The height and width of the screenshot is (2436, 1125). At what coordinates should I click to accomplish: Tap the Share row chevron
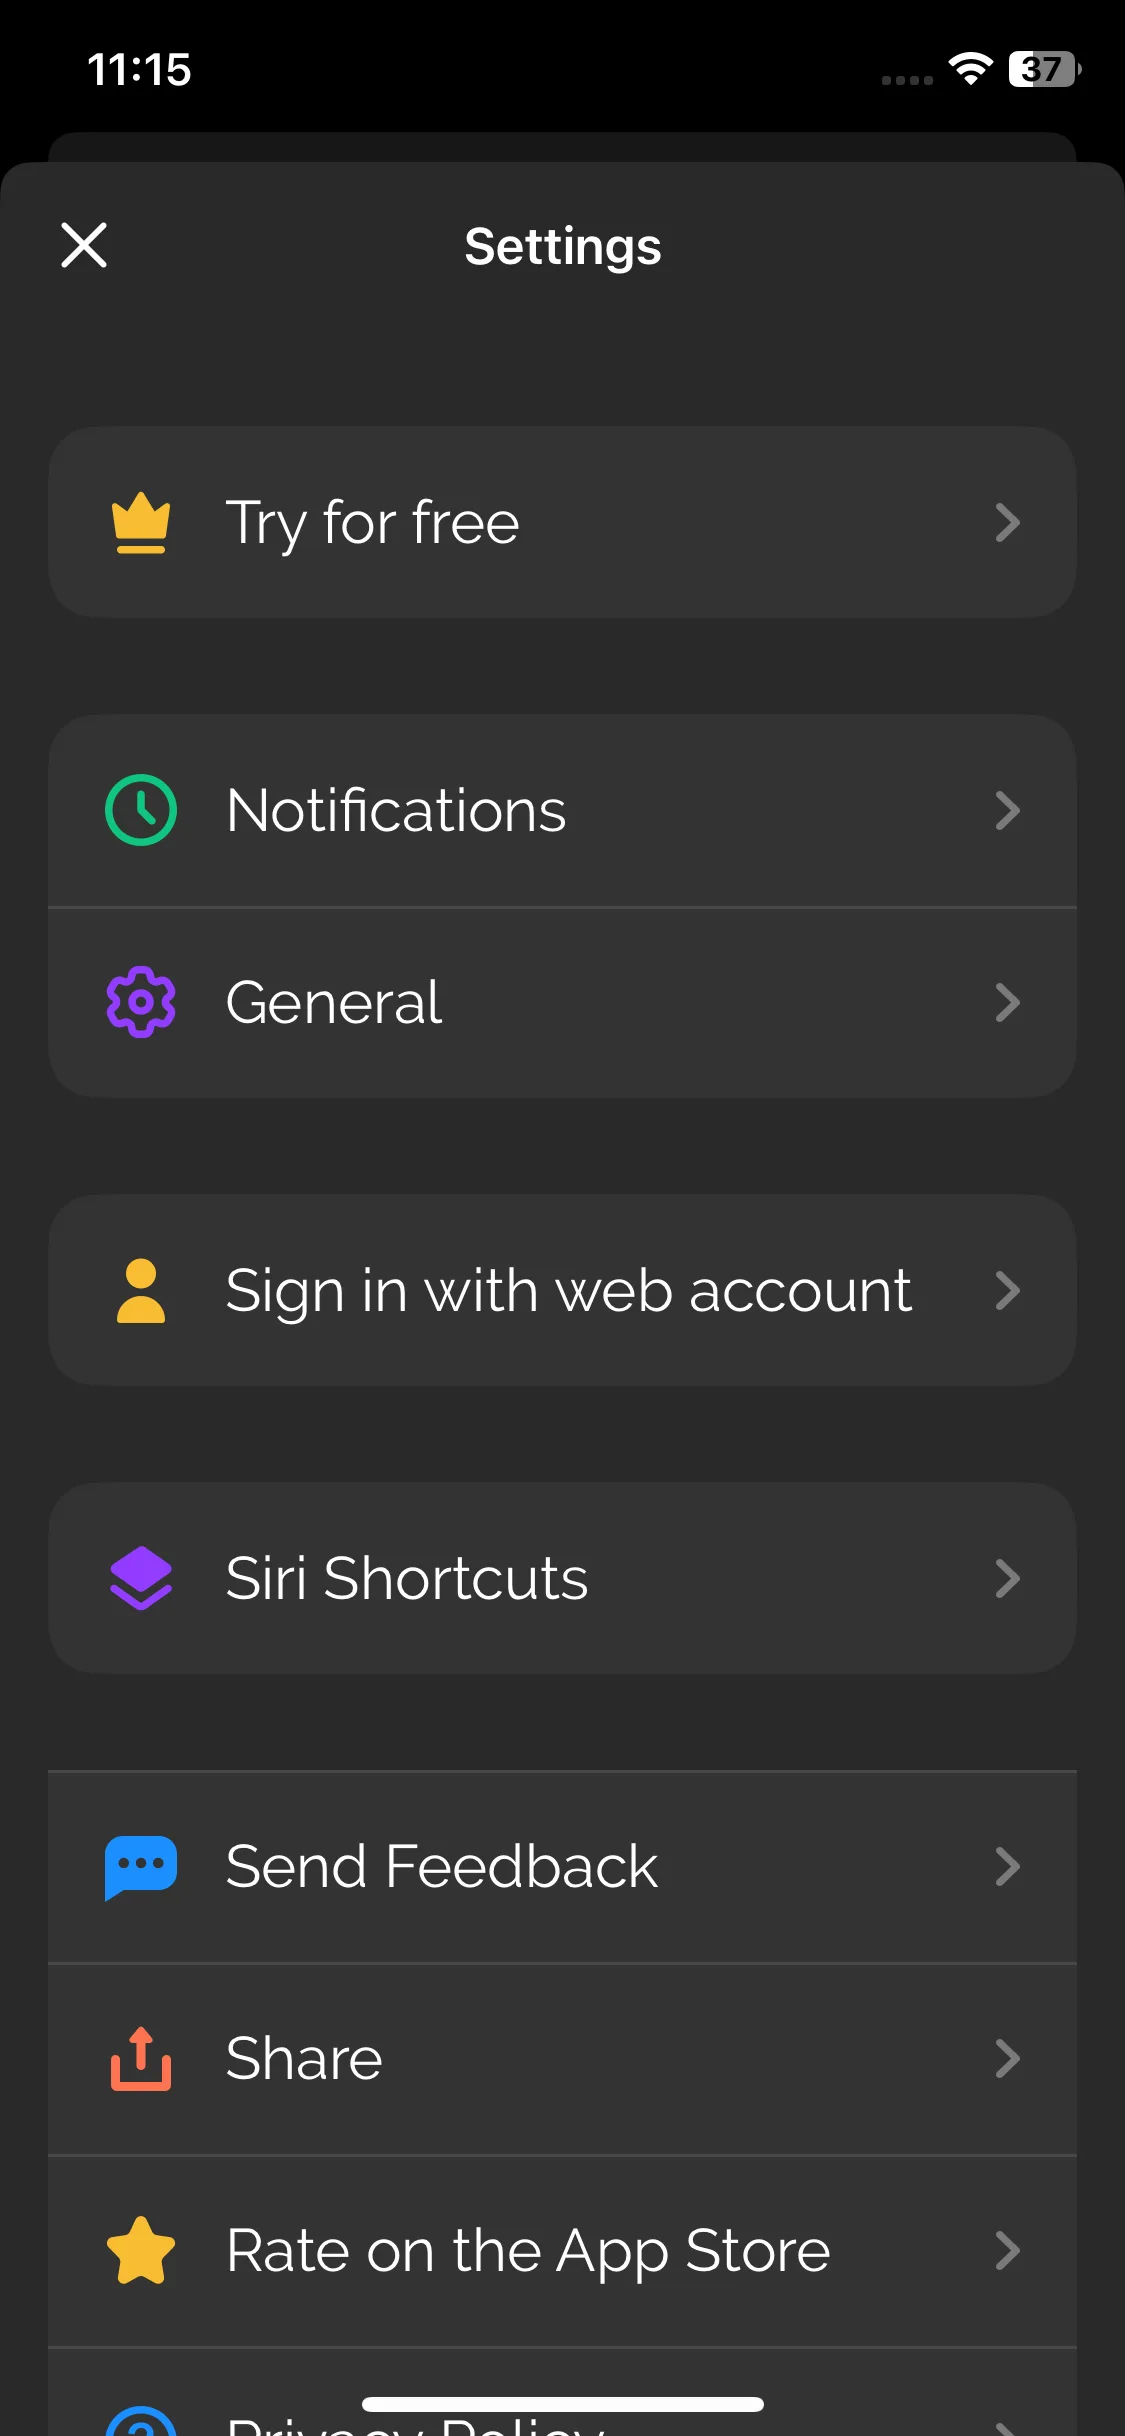click(x=1007, y=2058)
